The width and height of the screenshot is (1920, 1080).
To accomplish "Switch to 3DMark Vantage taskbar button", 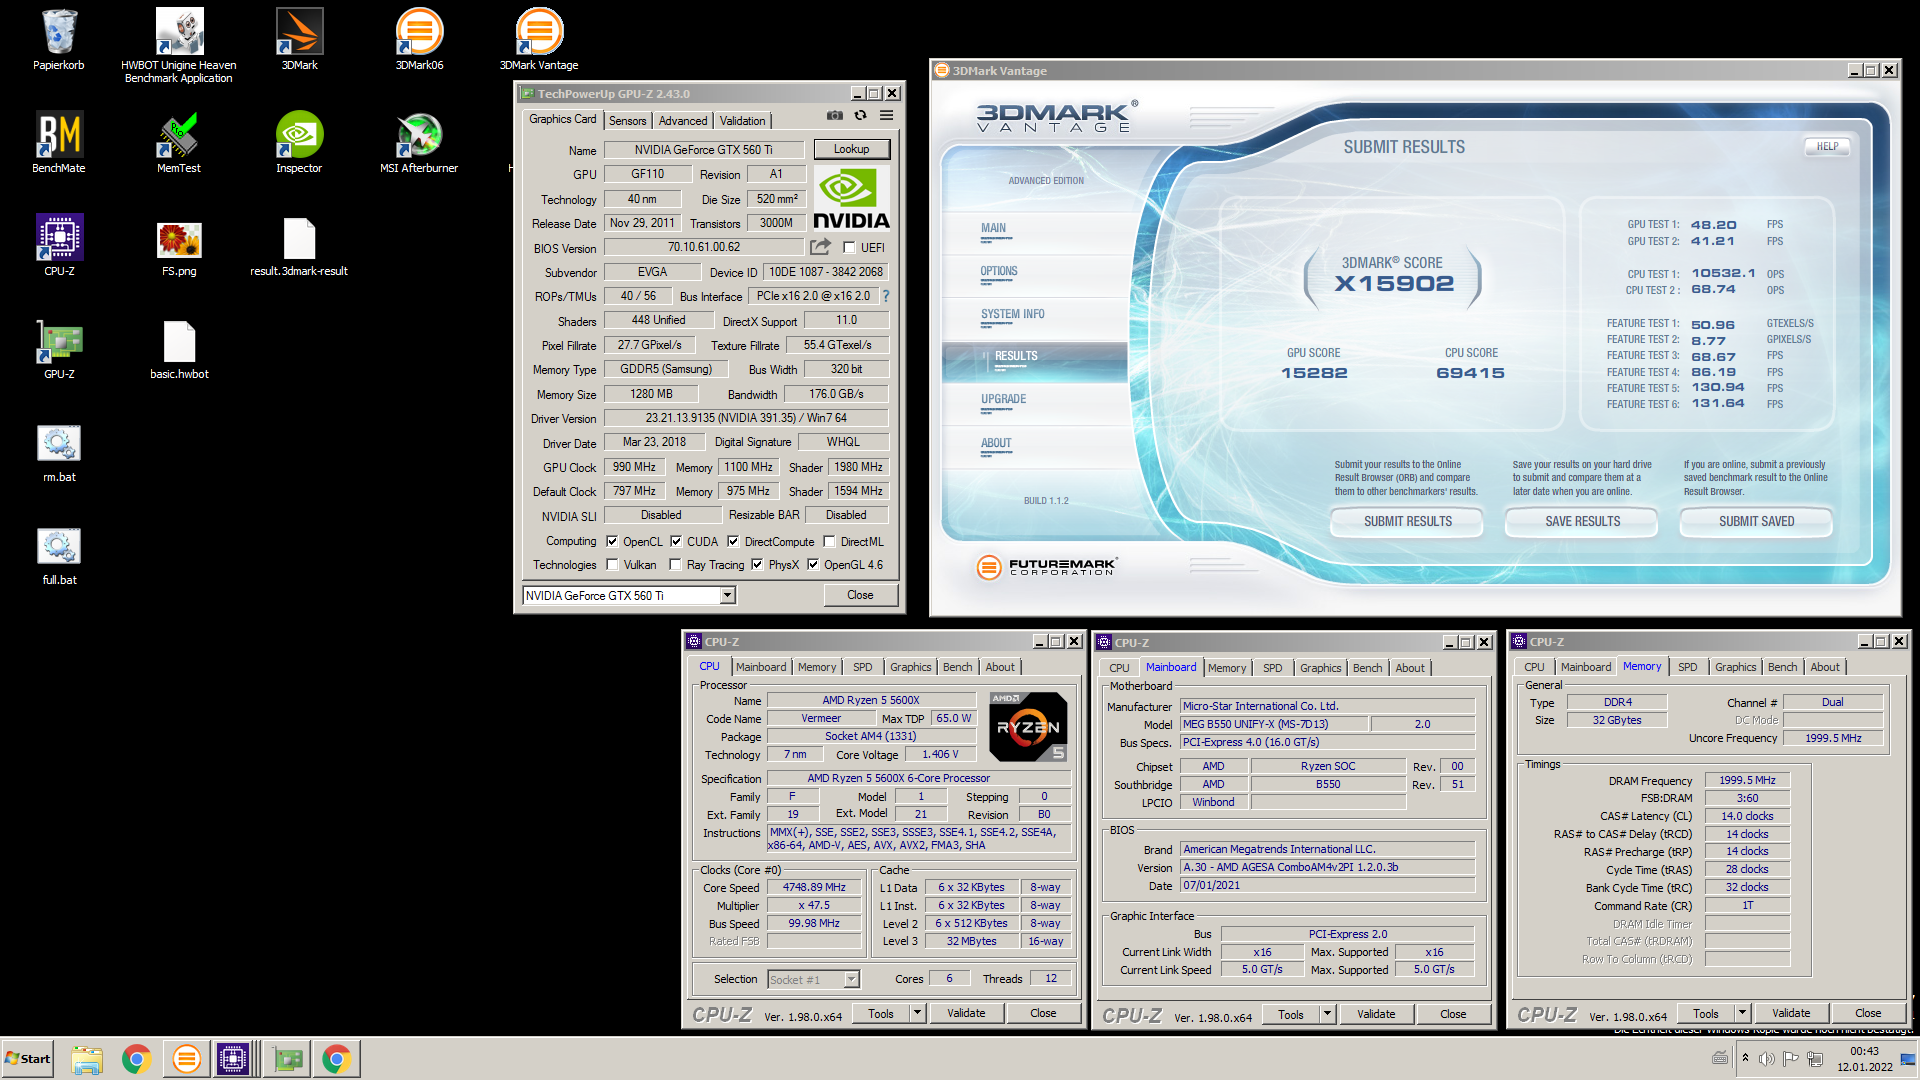I will [186, 1059].
